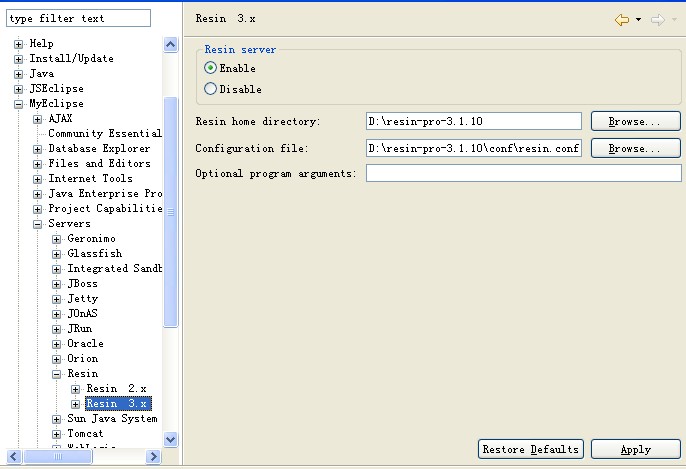Viewport: 686px width, 469px height.
Task: Select Community Essentials in the tree
Action: tap(105, 133)
